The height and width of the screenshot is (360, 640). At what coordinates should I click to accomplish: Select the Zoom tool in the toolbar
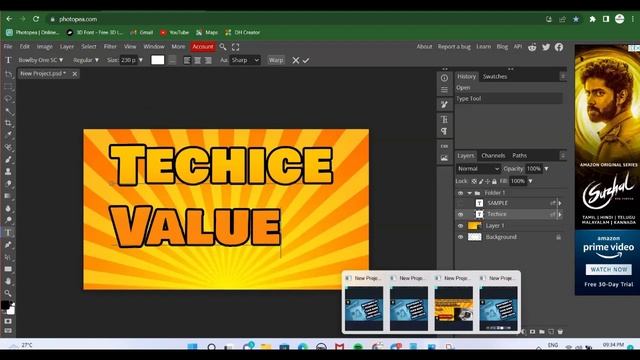(8, 293)
